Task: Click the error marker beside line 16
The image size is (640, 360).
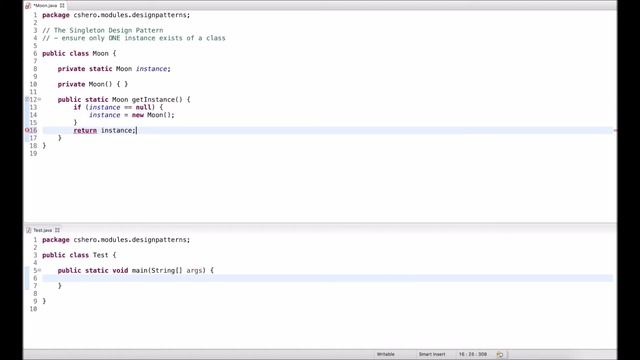Action: [x=27, y=130]
